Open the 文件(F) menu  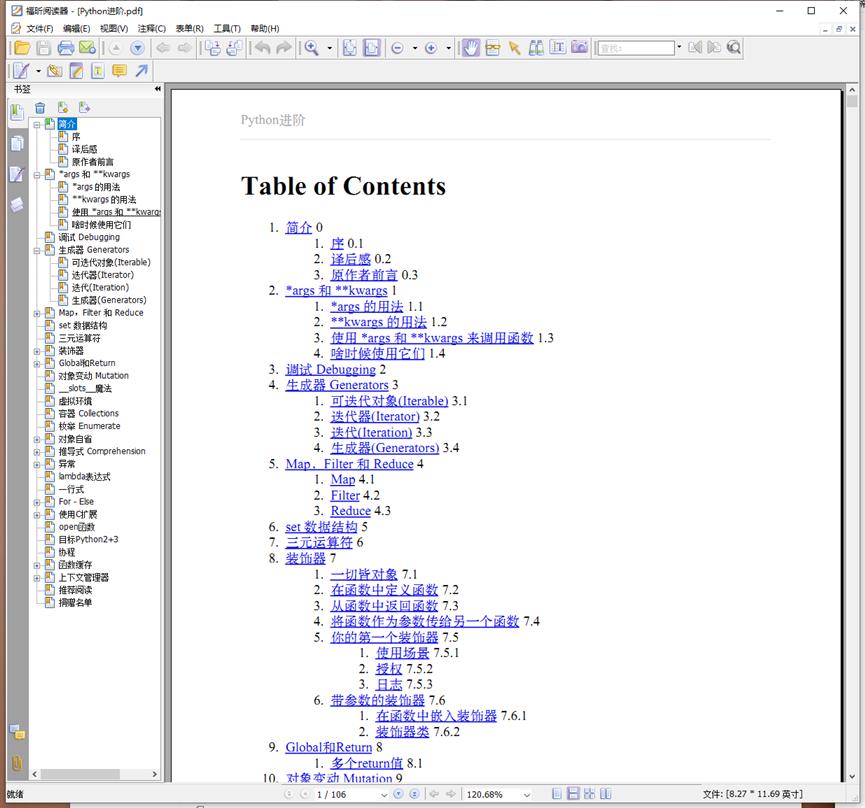[40, 28]
